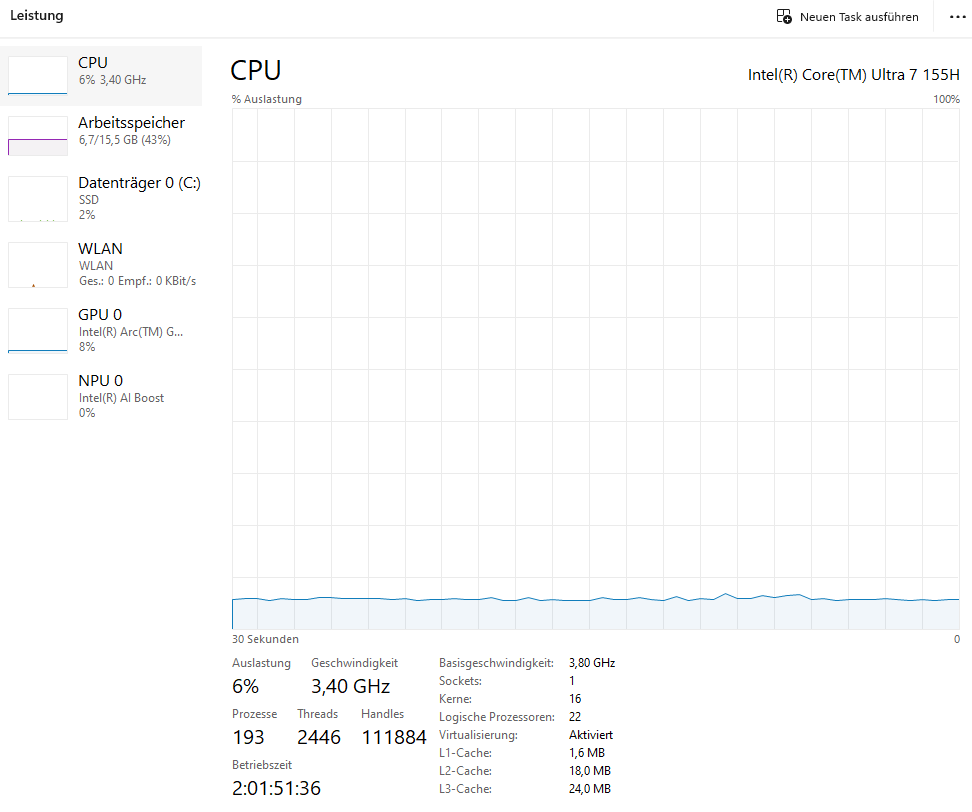Select the Datenträger 0 (C:) label
The height and width of the screenshot is (812, 972).
point(139,183)
